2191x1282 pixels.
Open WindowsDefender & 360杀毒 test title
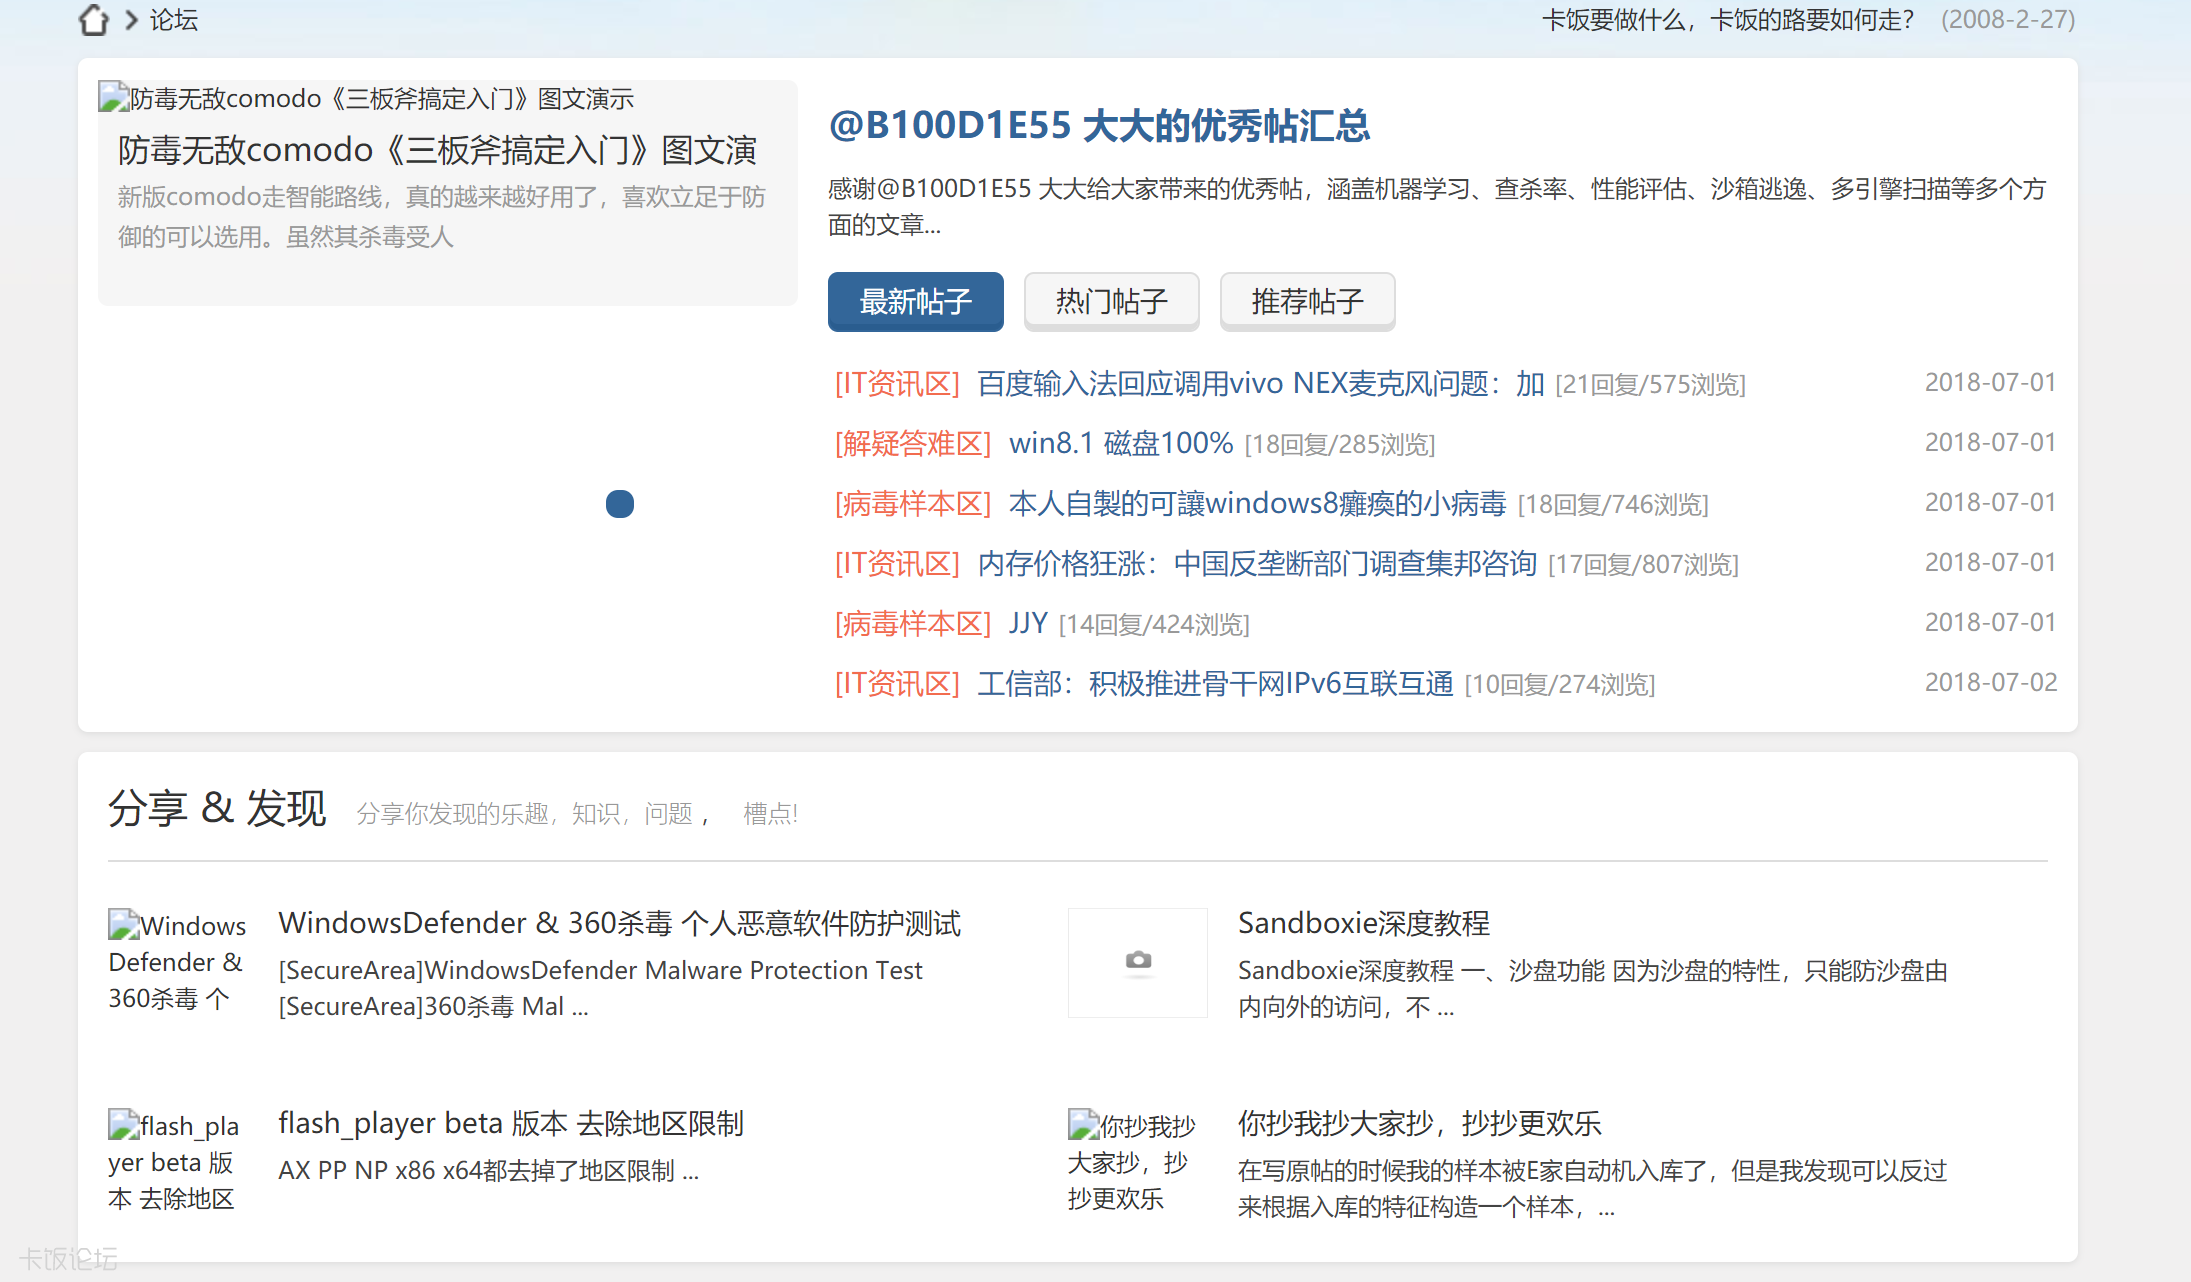(x=619, y=923)
